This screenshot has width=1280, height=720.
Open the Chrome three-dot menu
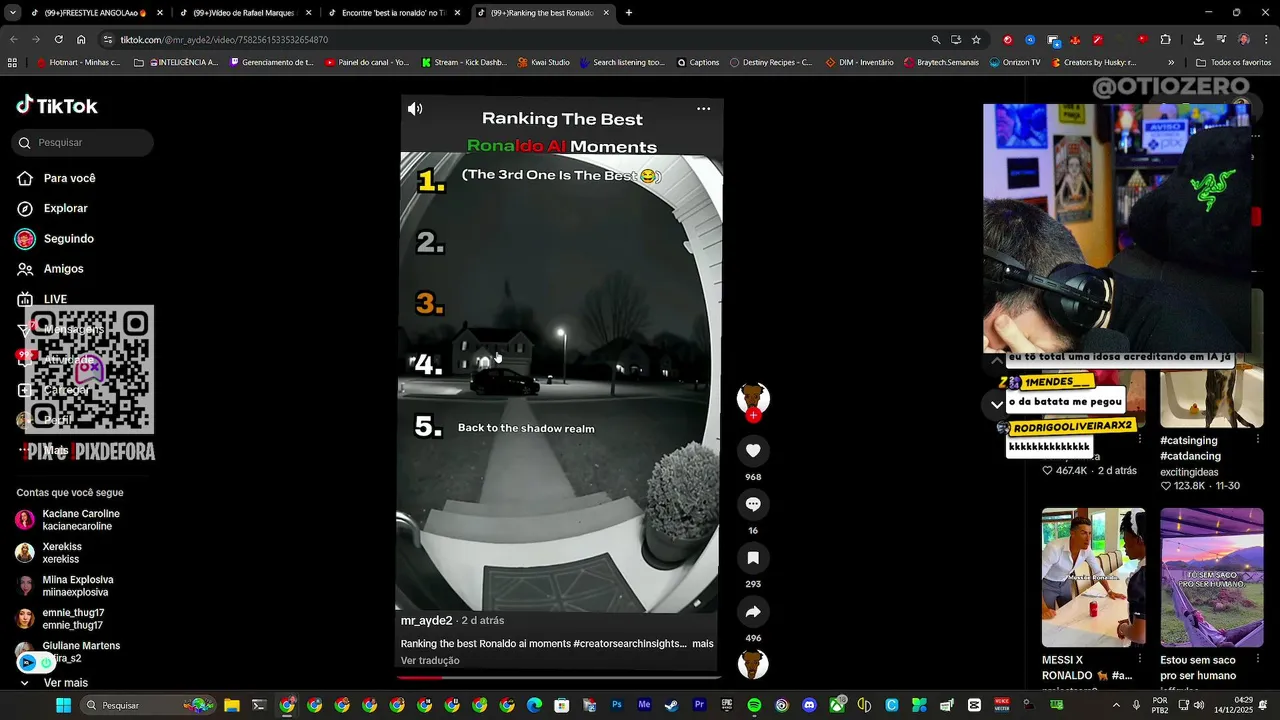(1265, 40)
